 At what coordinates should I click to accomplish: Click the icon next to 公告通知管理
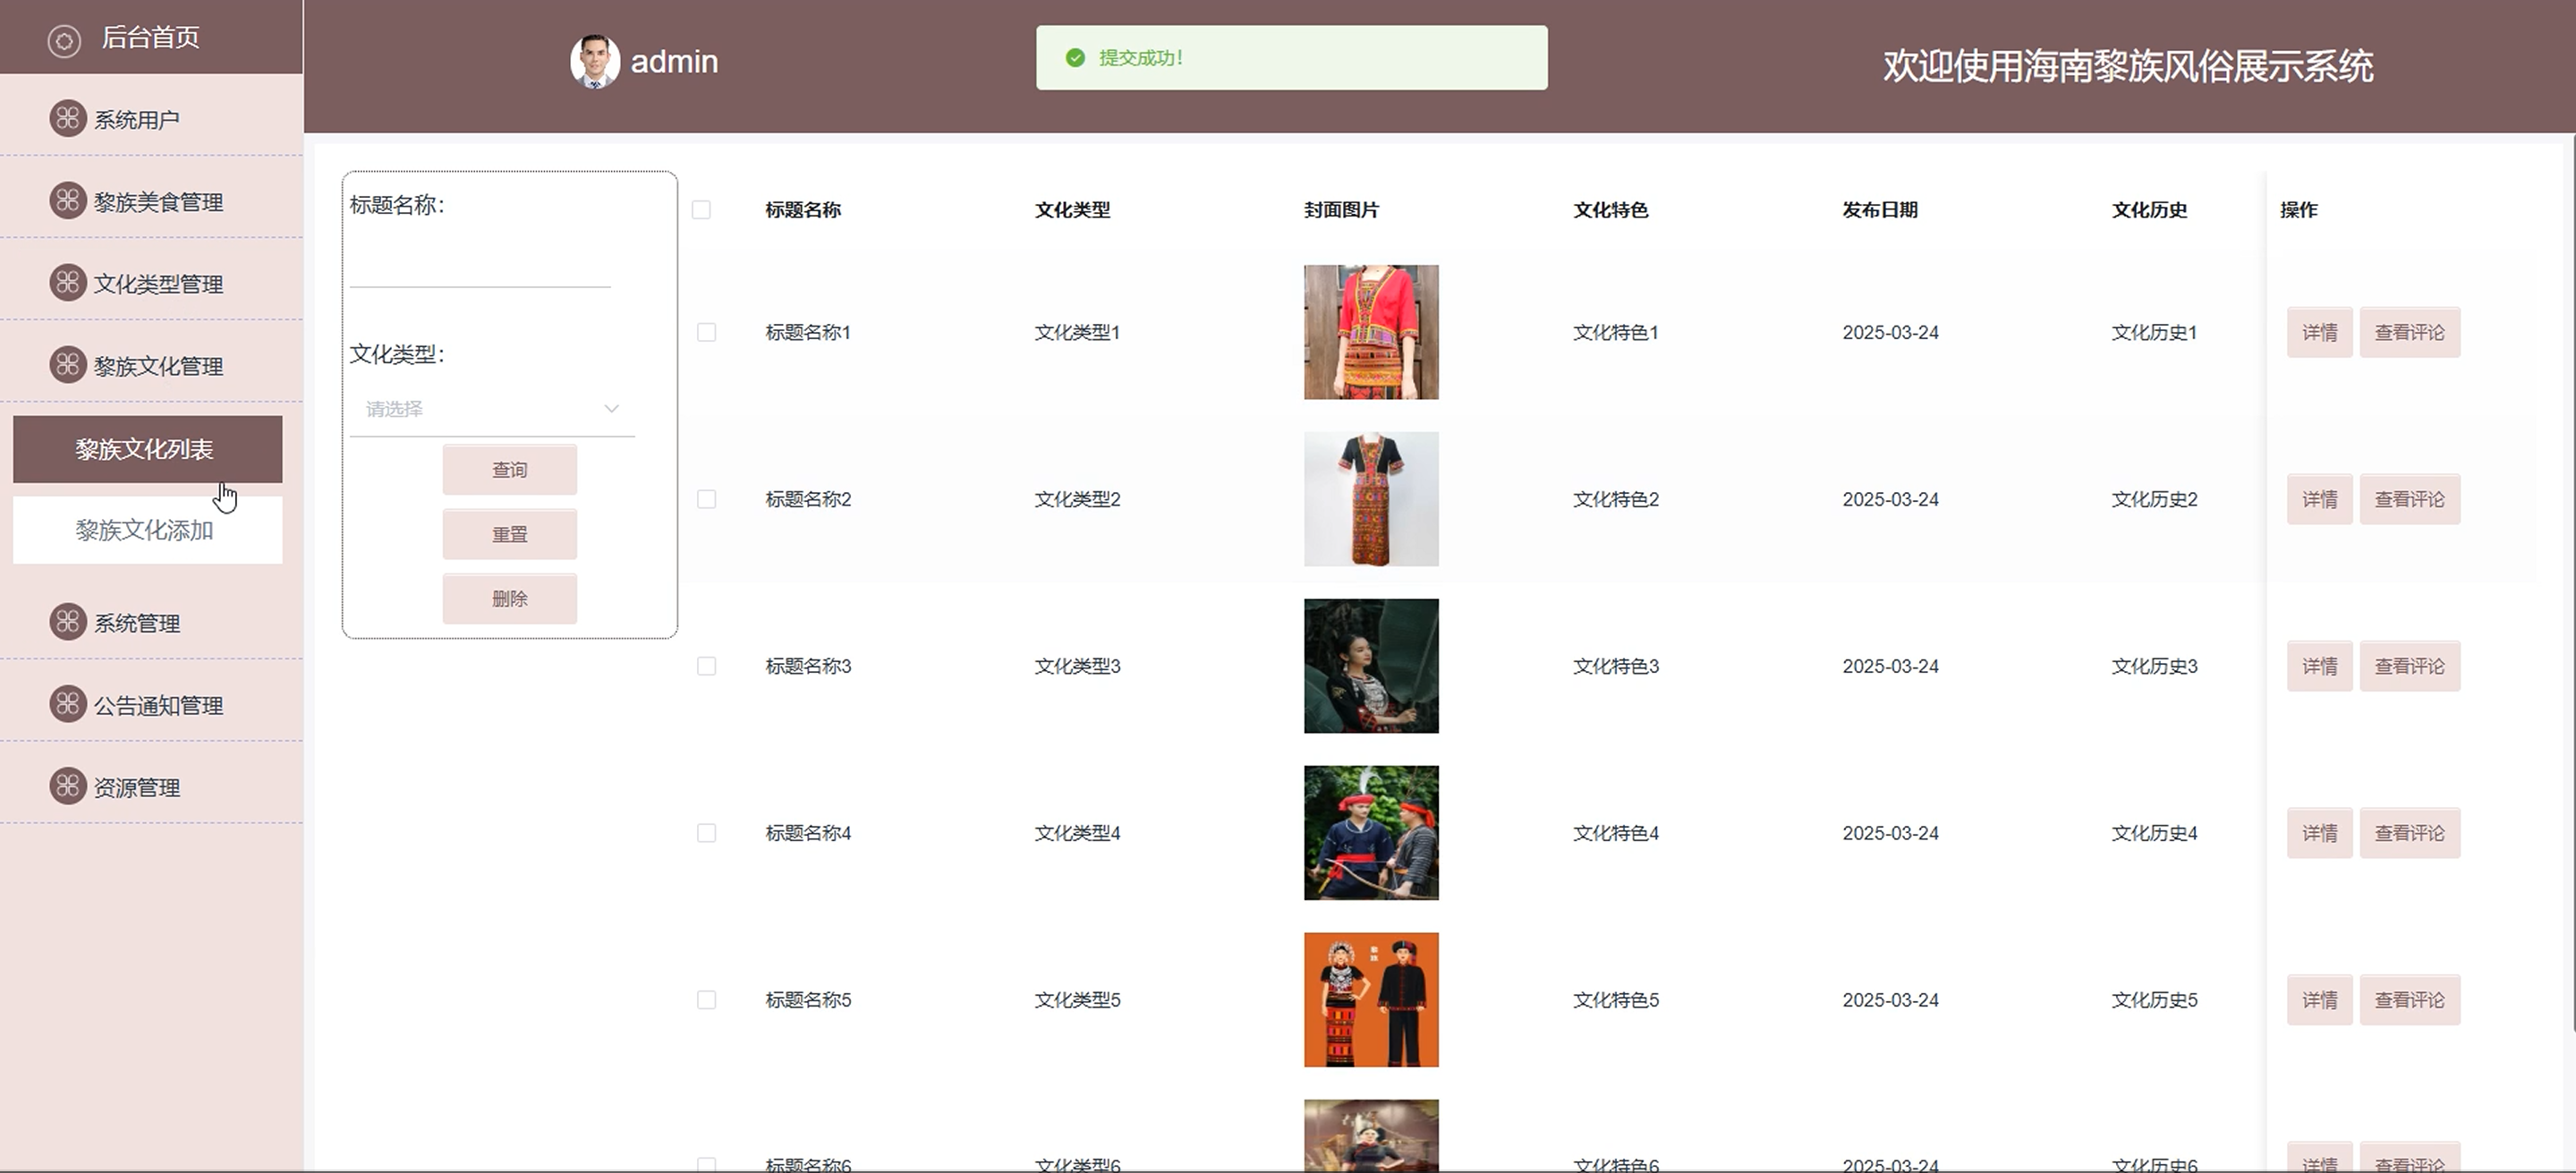pos(68,704)
